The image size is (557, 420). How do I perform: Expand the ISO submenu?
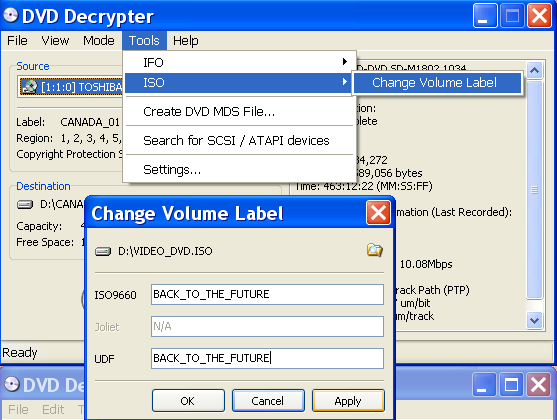(x=239, y=82)
